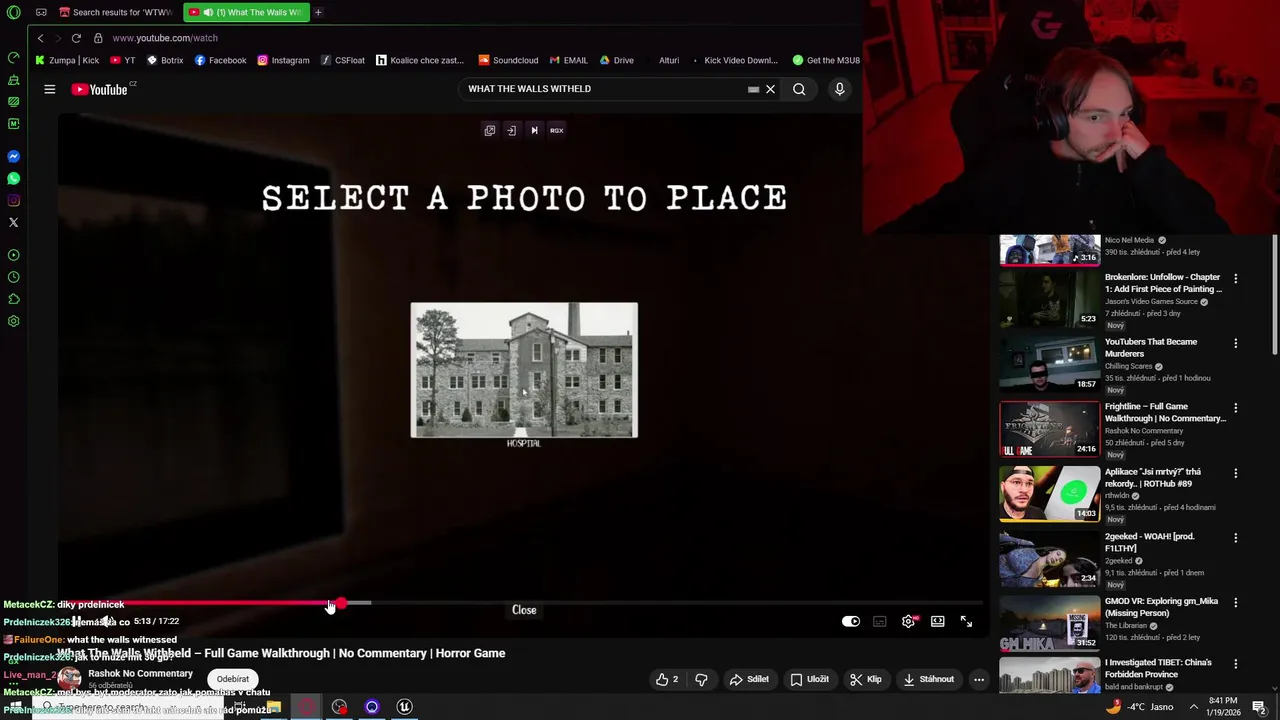
Task: Select the What The Walls Withheld tab
Action: coord(246,12)
